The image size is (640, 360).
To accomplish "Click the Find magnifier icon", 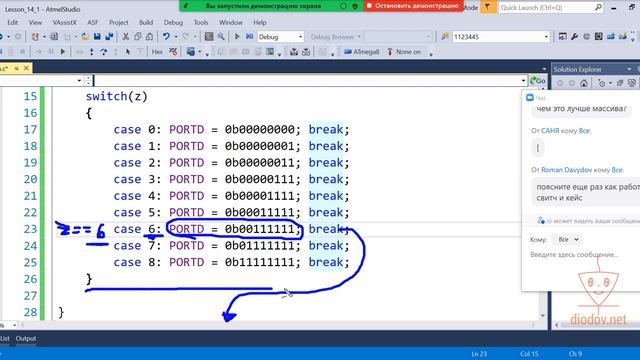I will [x=221, y=37].
